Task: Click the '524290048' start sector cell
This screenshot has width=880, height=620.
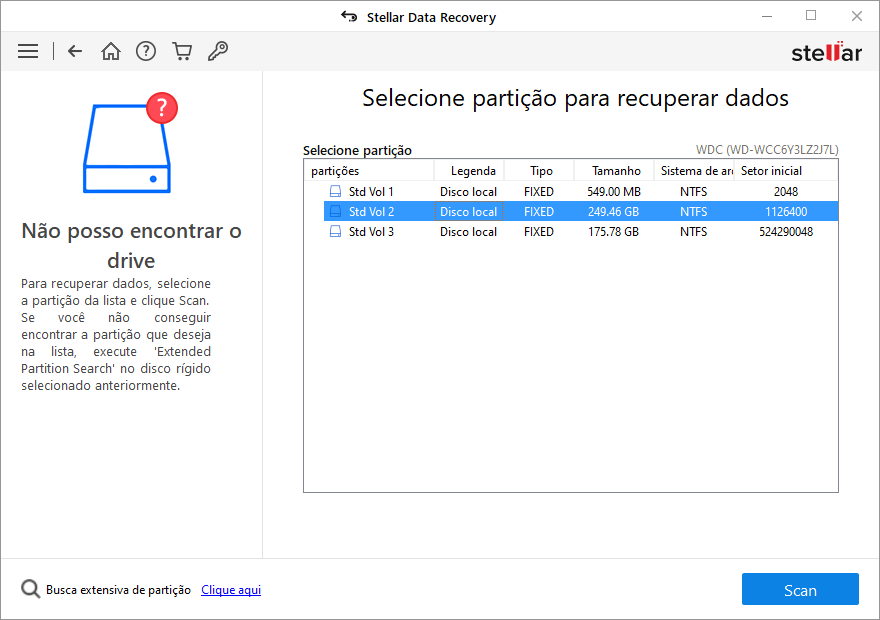Action: [786, 232]
